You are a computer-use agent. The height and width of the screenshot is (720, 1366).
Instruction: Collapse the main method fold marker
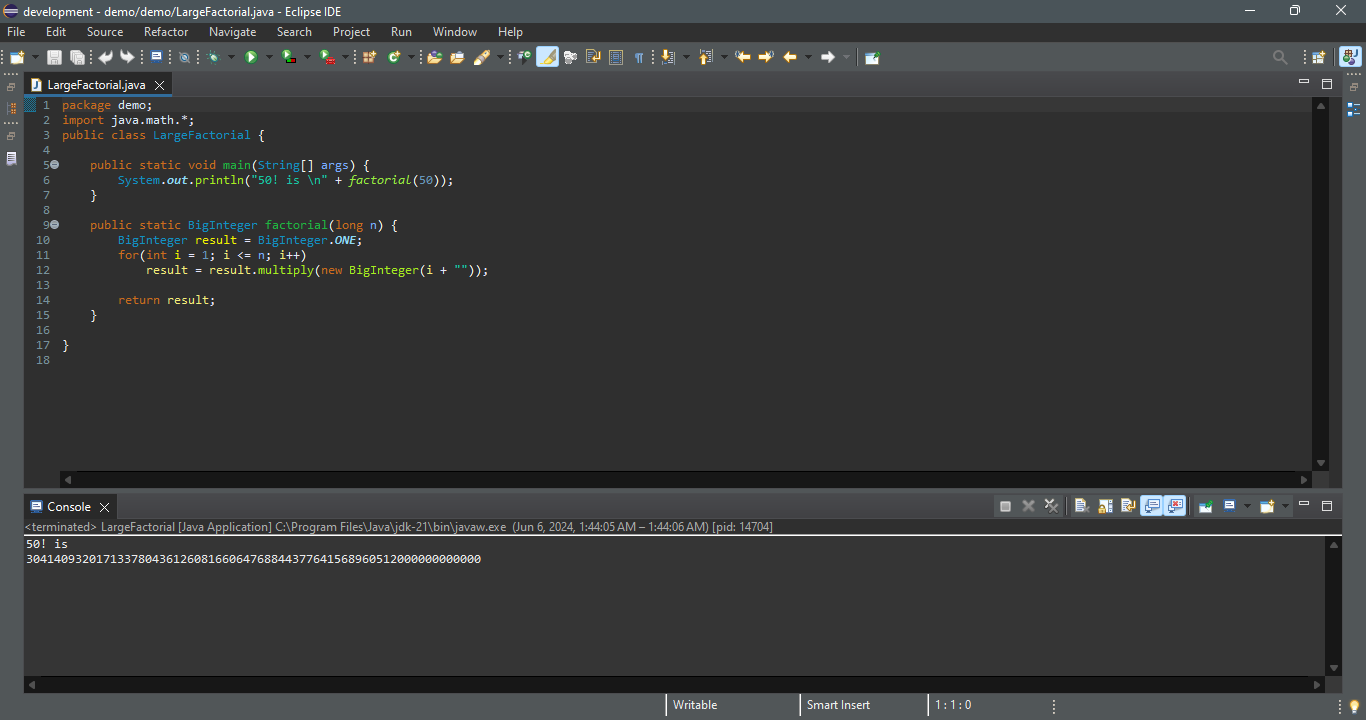(x=55, y=165)
